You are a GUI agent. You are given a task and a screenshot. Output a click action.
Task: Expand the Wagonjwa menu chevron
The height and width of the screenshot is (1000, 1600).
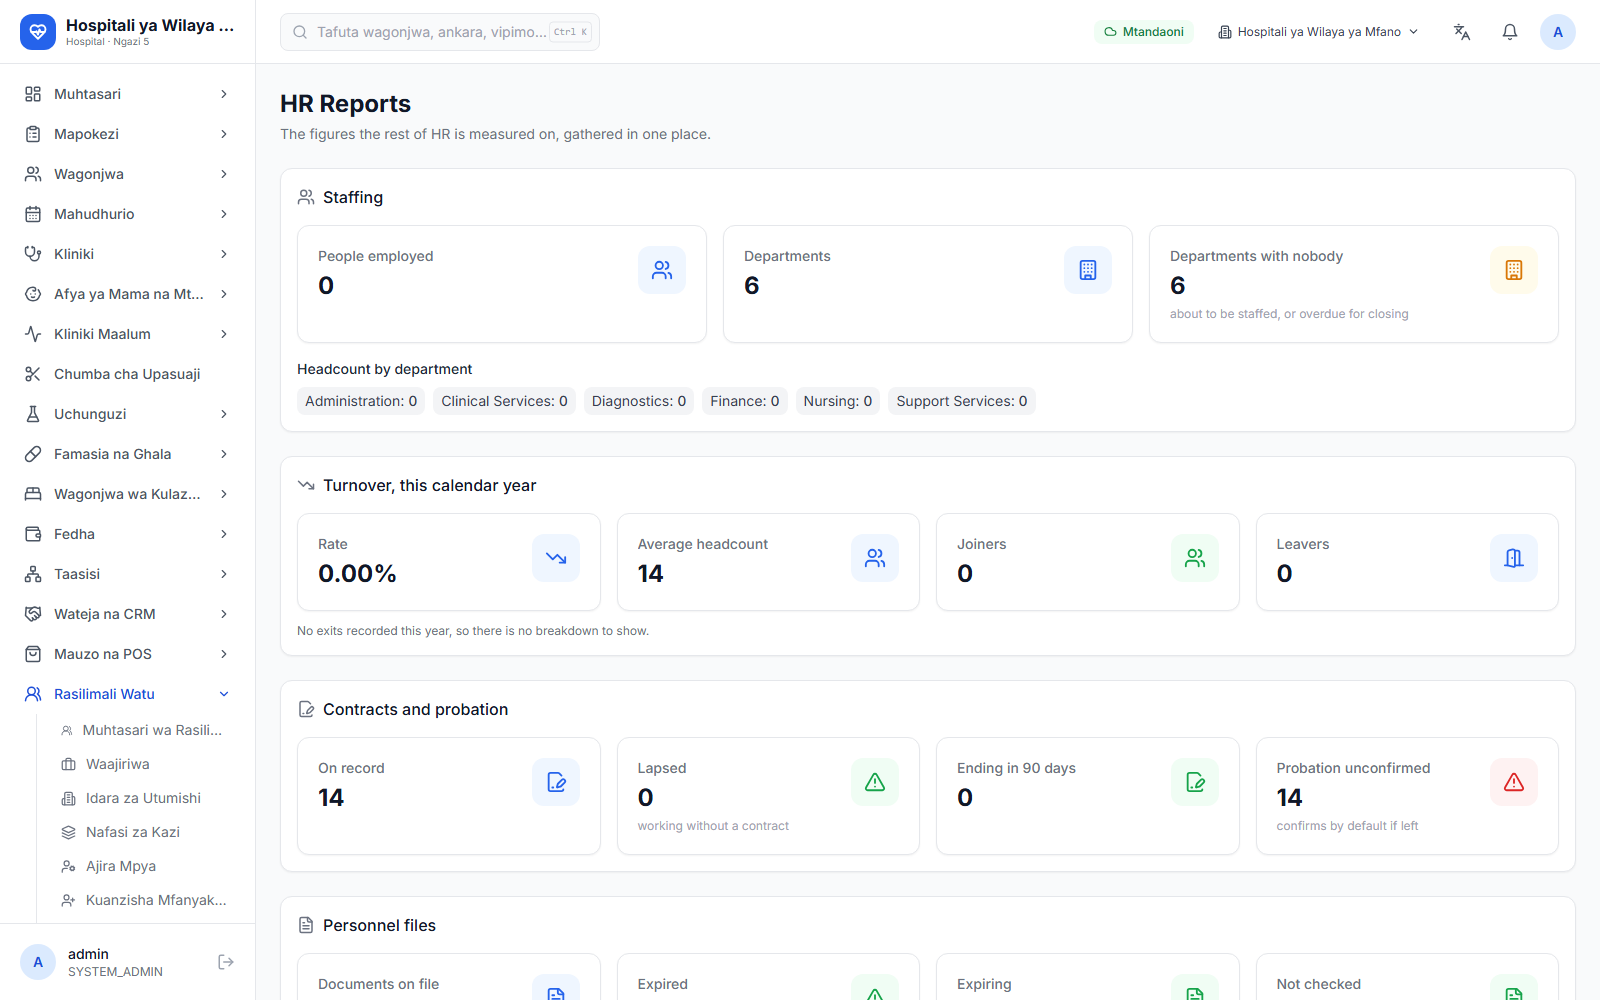click(224, 174)
